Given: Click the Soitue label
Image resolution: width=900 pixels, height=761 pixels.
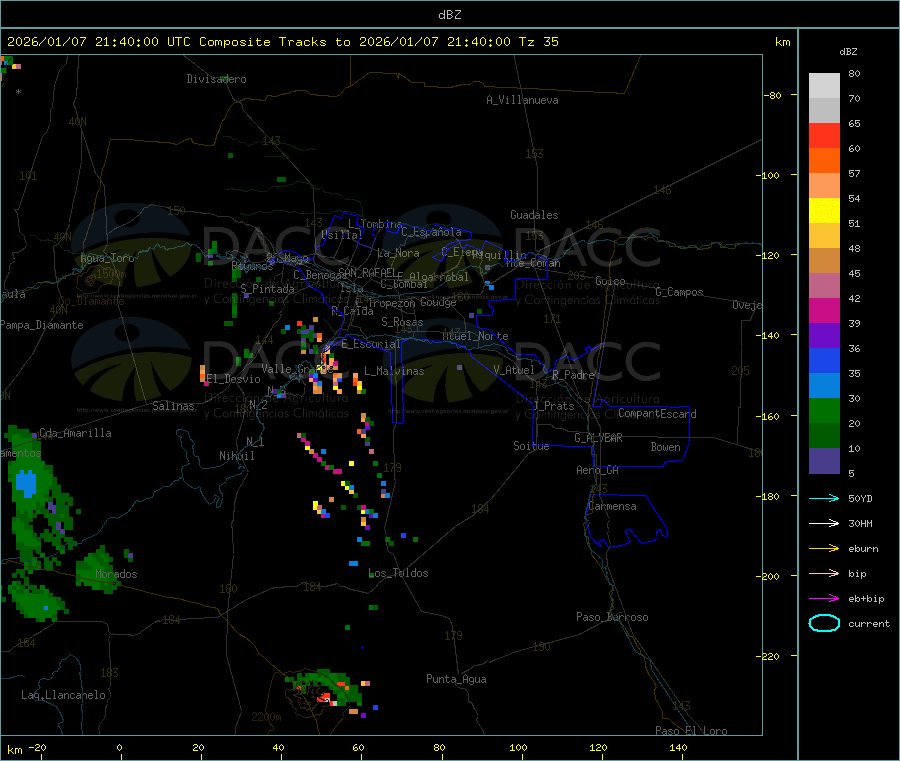Looking at the screenshot, I should [532, 446].
